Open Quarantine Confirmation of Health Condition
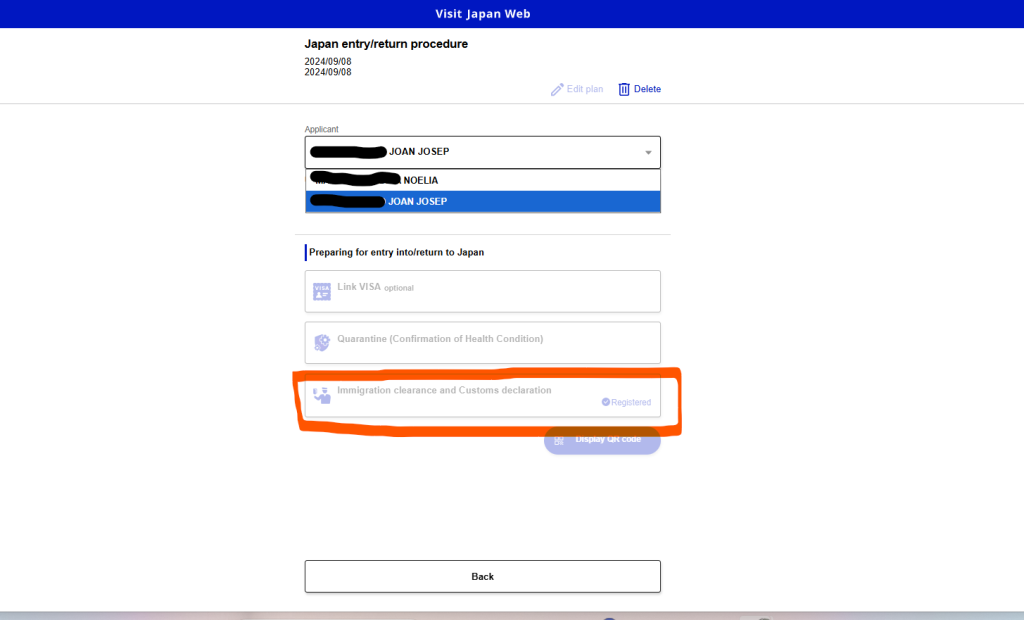Viewport: 1024px width, 620px height. click(483, 342)
